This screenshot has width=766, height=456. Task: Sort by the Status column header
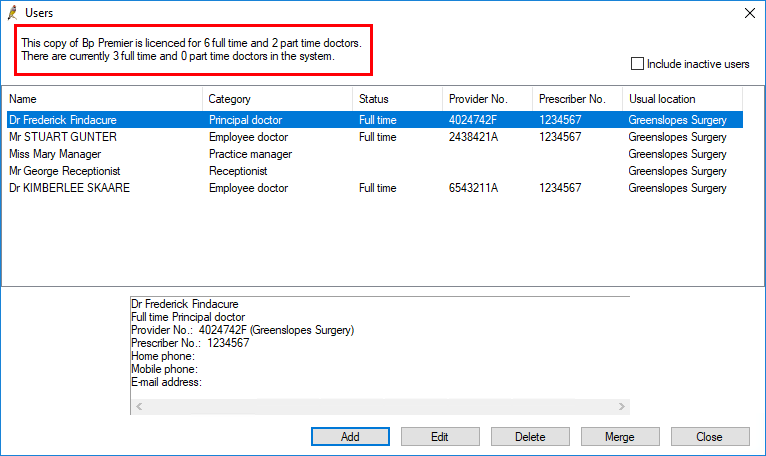pos(398,99)
